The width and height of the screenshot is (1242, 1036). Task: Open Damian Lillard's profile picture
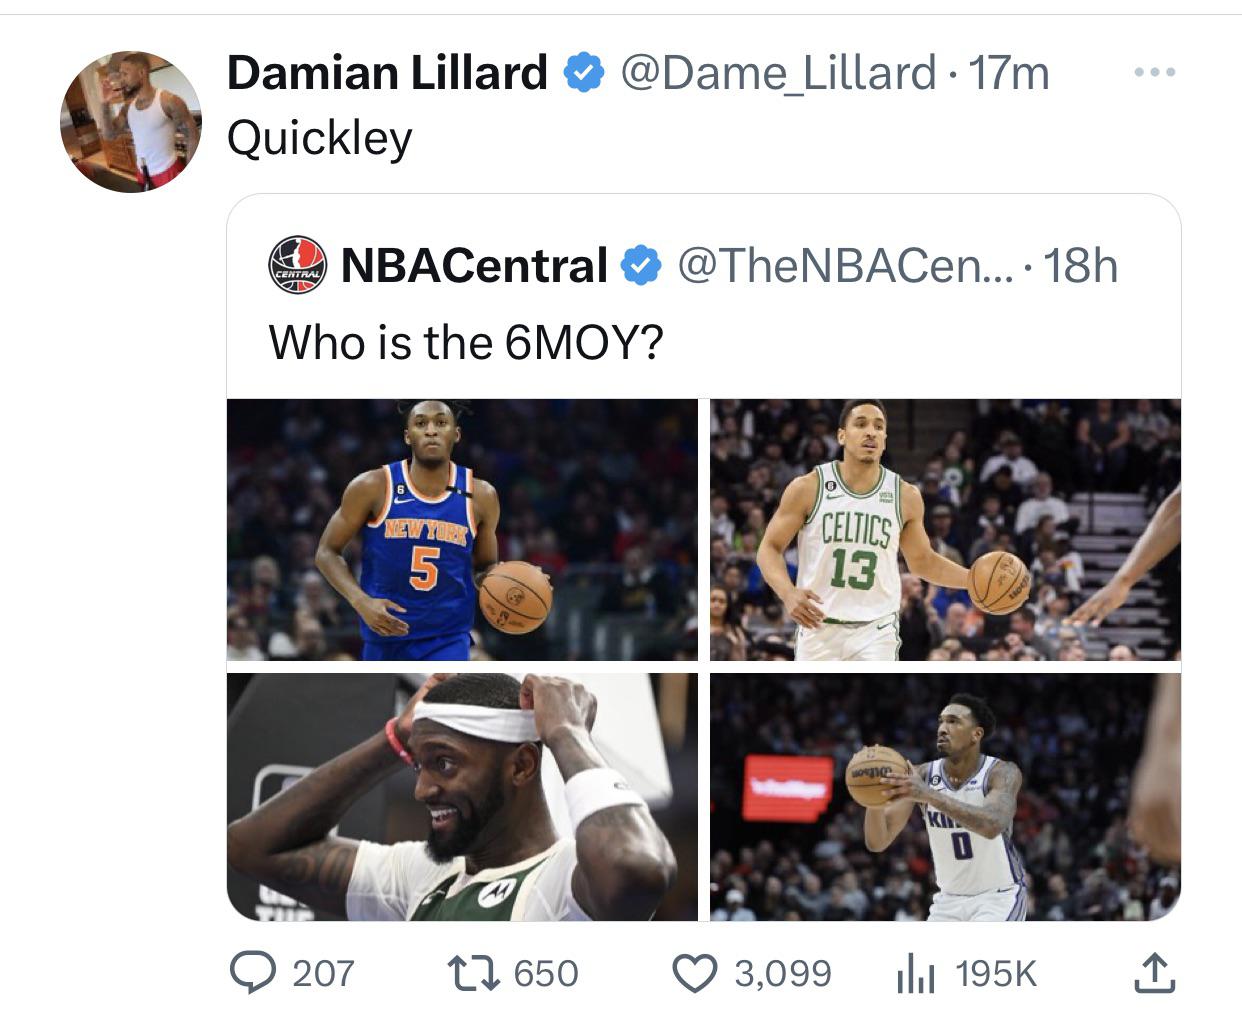[x=131, y=122]
